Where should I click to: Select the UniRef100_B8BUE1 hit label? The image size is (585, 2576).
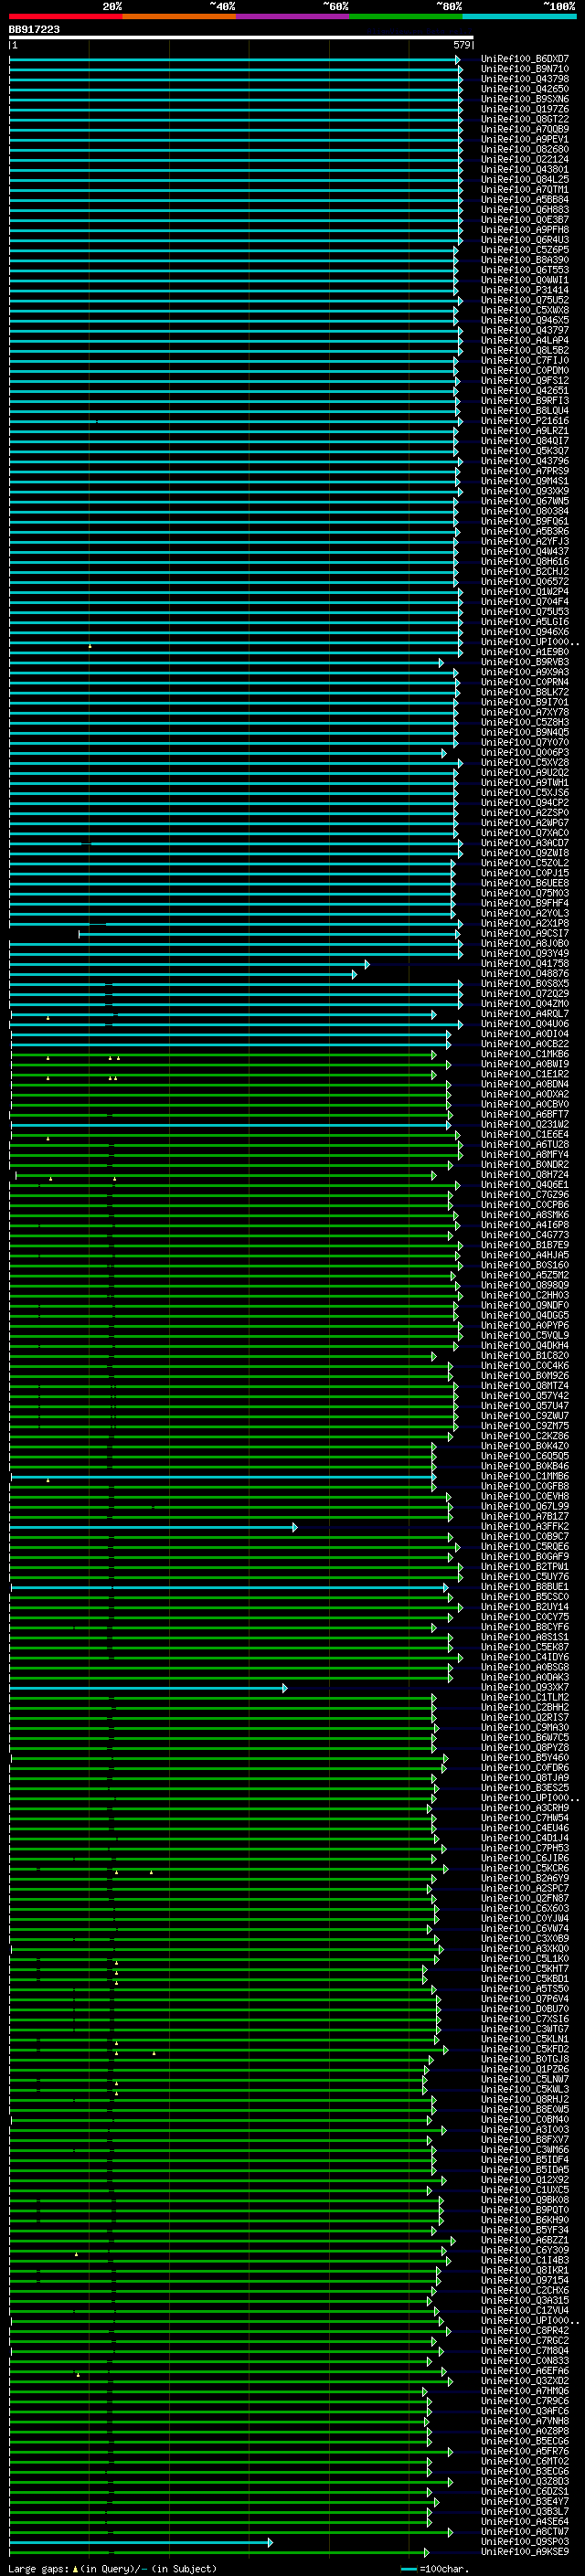click(x=525, y=1588)
